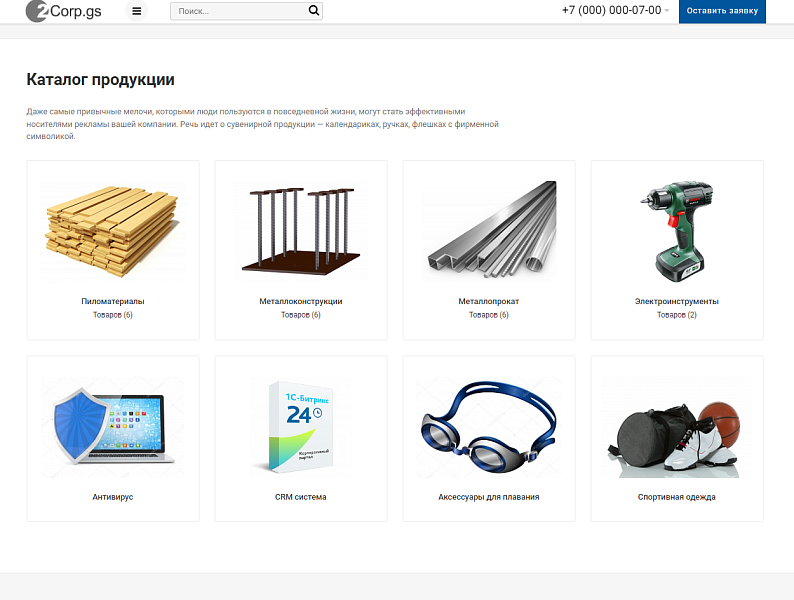Select the steel profiles product image
794x600 pixels.
489,229
